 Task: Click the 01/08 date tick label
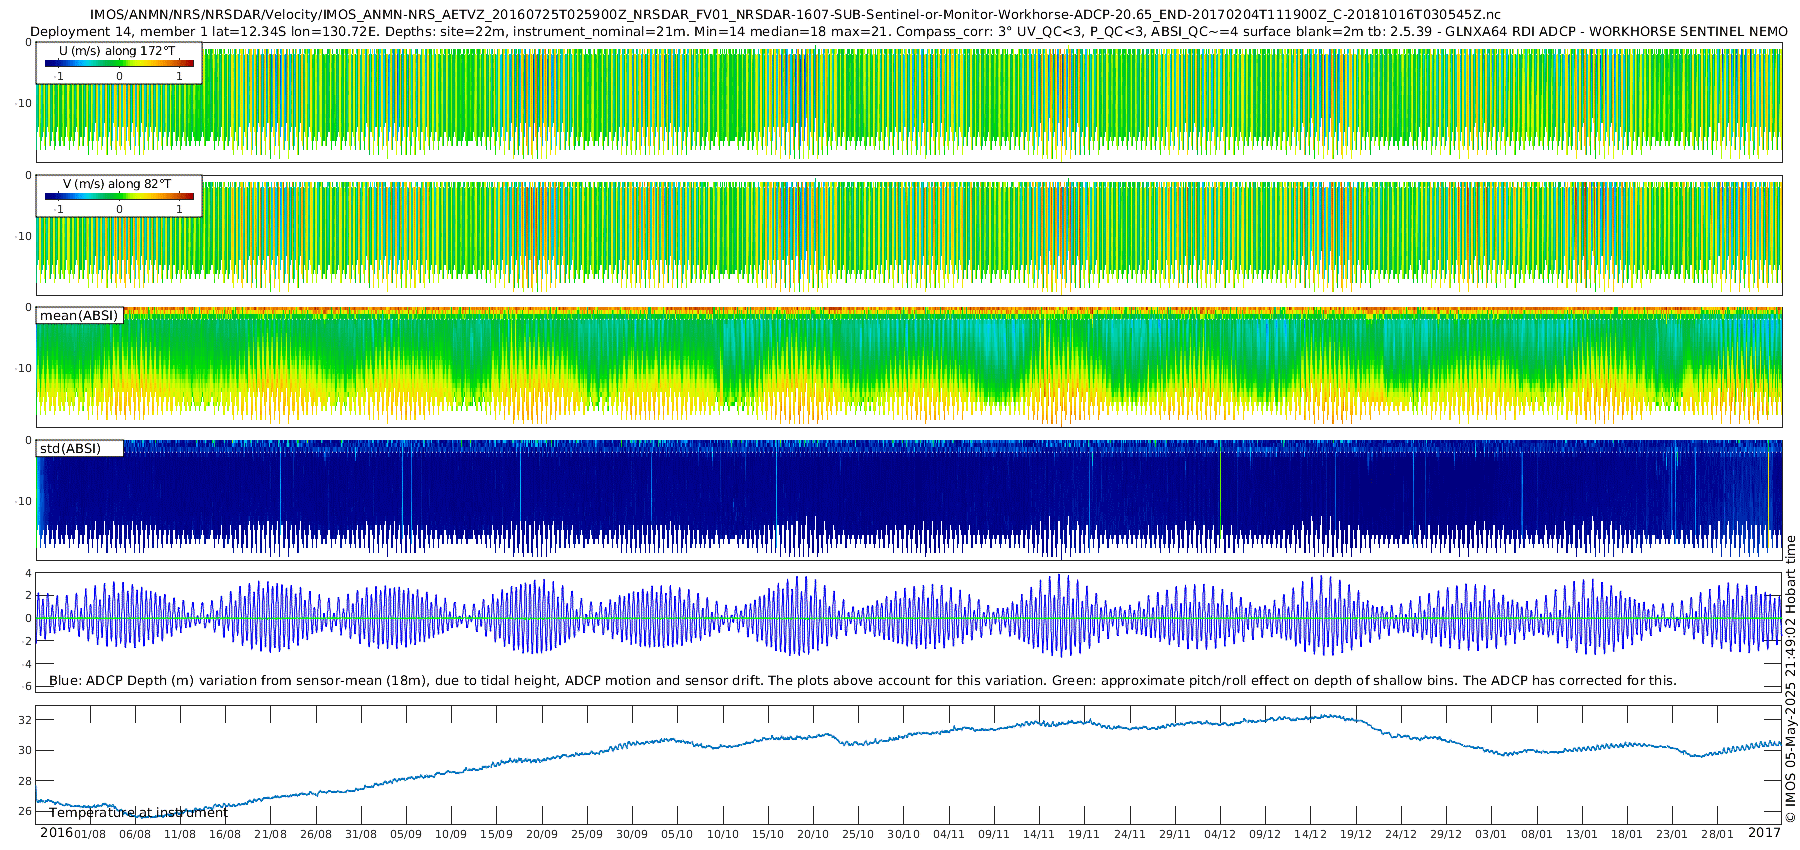(x=90, y=834)
